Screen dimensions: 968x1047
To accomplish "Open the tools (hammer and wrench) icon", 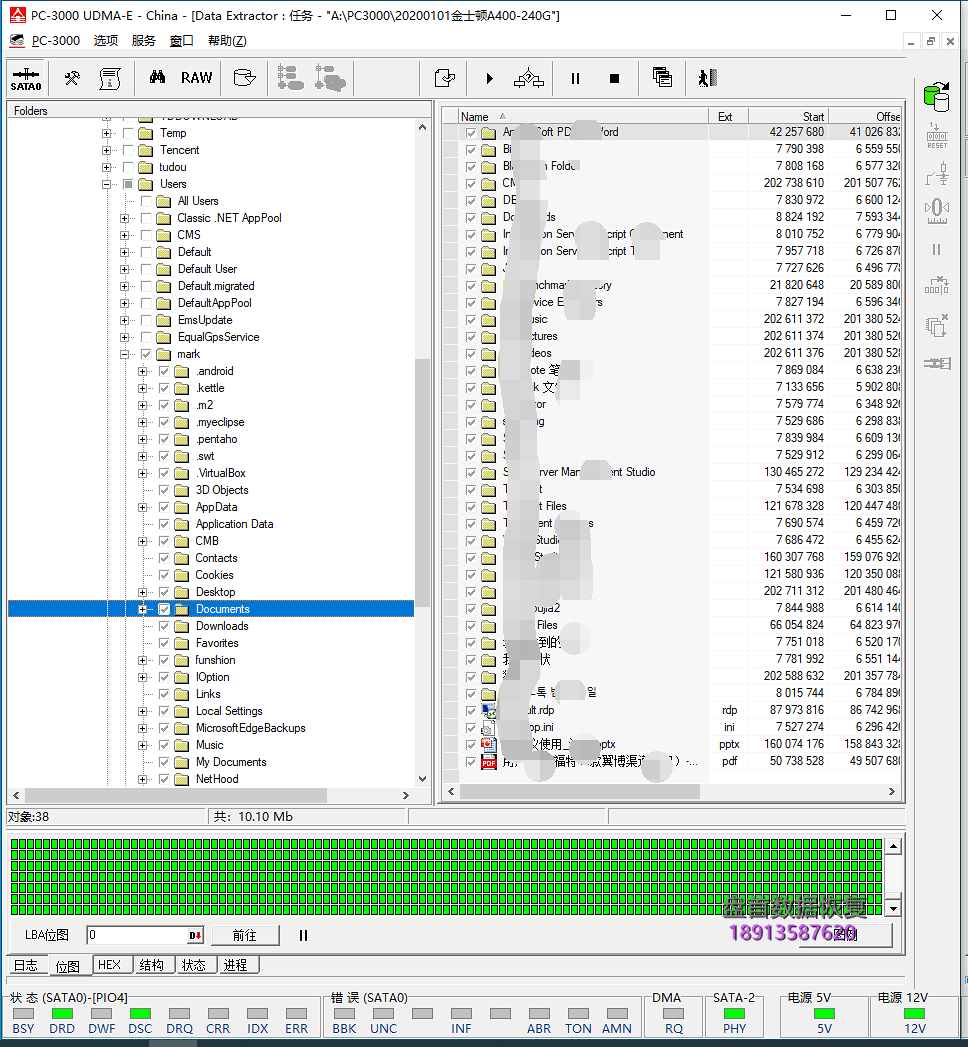I will click(x=72, y=78).
